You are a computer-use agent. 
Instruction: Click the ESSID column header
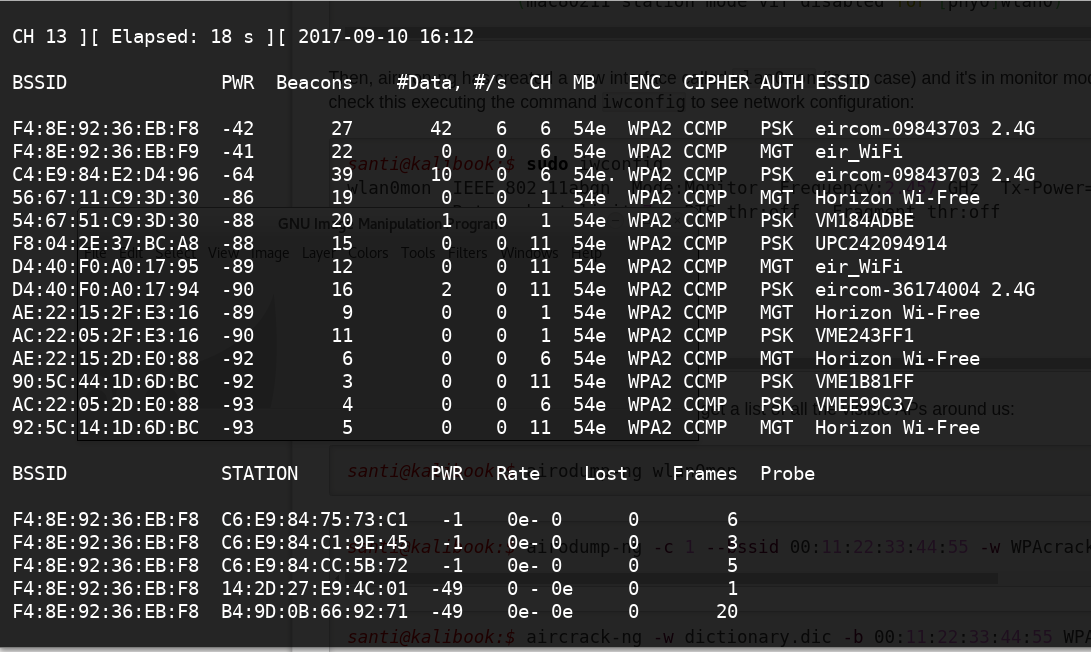click(x=842, y=82)
